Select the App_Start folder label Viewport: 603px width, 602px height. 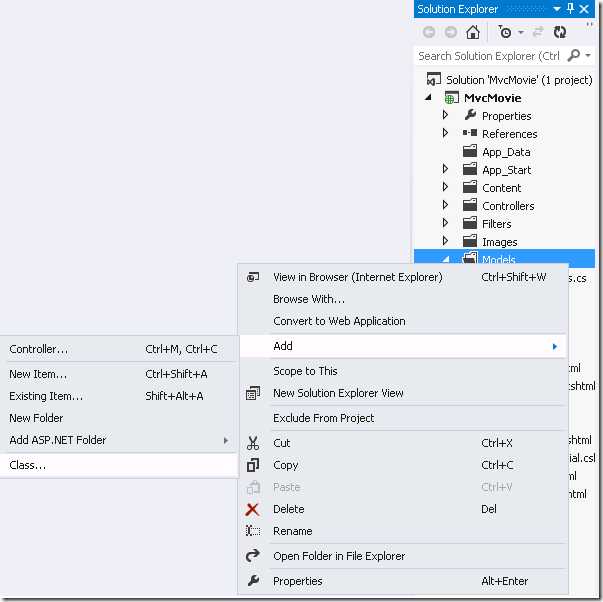click(x=506, y=170)
